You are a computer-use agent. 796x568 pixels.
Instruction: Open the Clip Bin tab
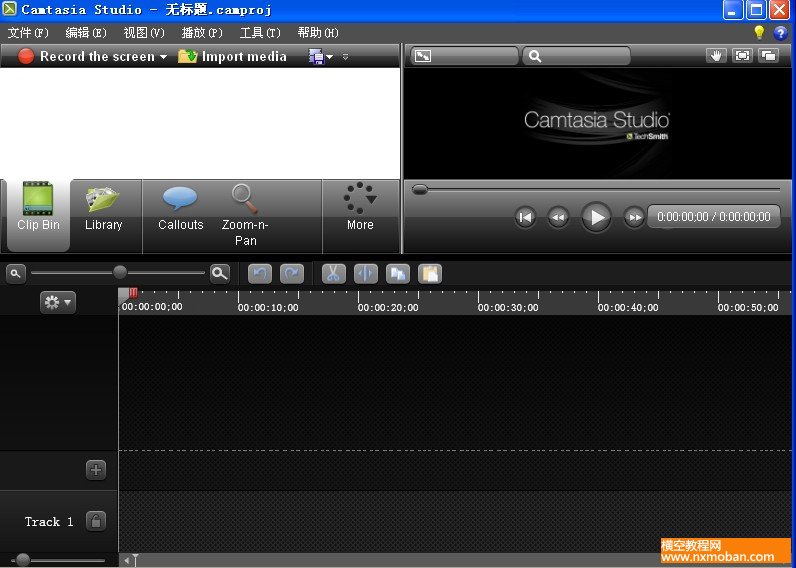[x=38, y=208]
